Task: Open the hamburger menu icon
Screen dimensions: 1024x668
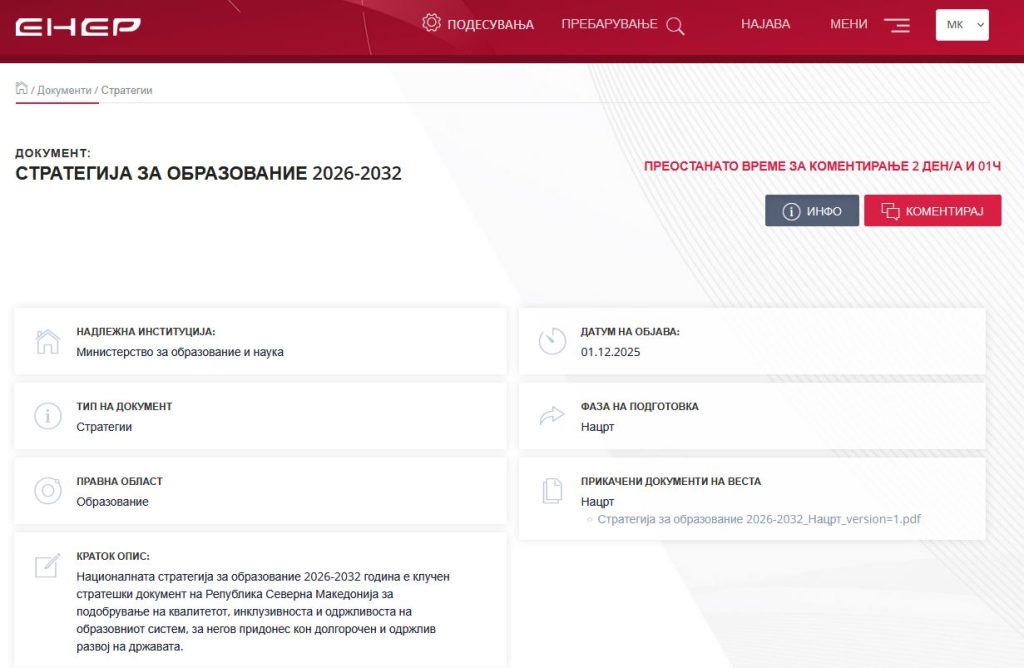Action: click(x=896, y=26)
